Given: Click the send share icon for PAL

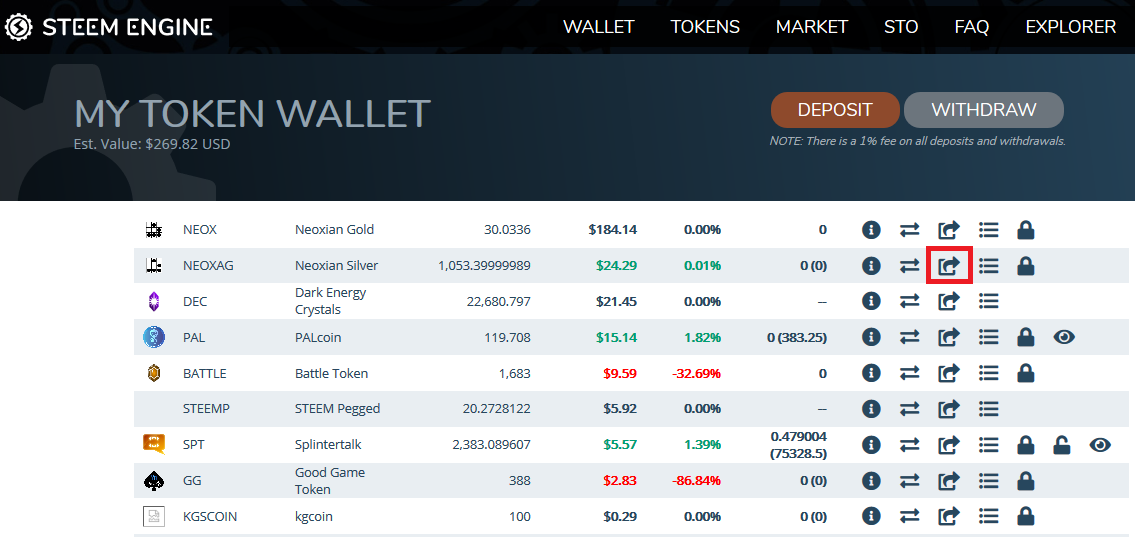Looking at the screenshot, I should pos(948,337).
